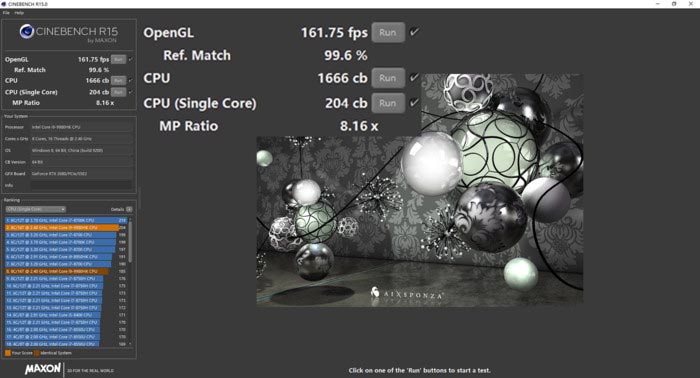Click the small OpenGL score 161.75 fps in left panel
The image size is (700, 378).
(x=93, y=59)
